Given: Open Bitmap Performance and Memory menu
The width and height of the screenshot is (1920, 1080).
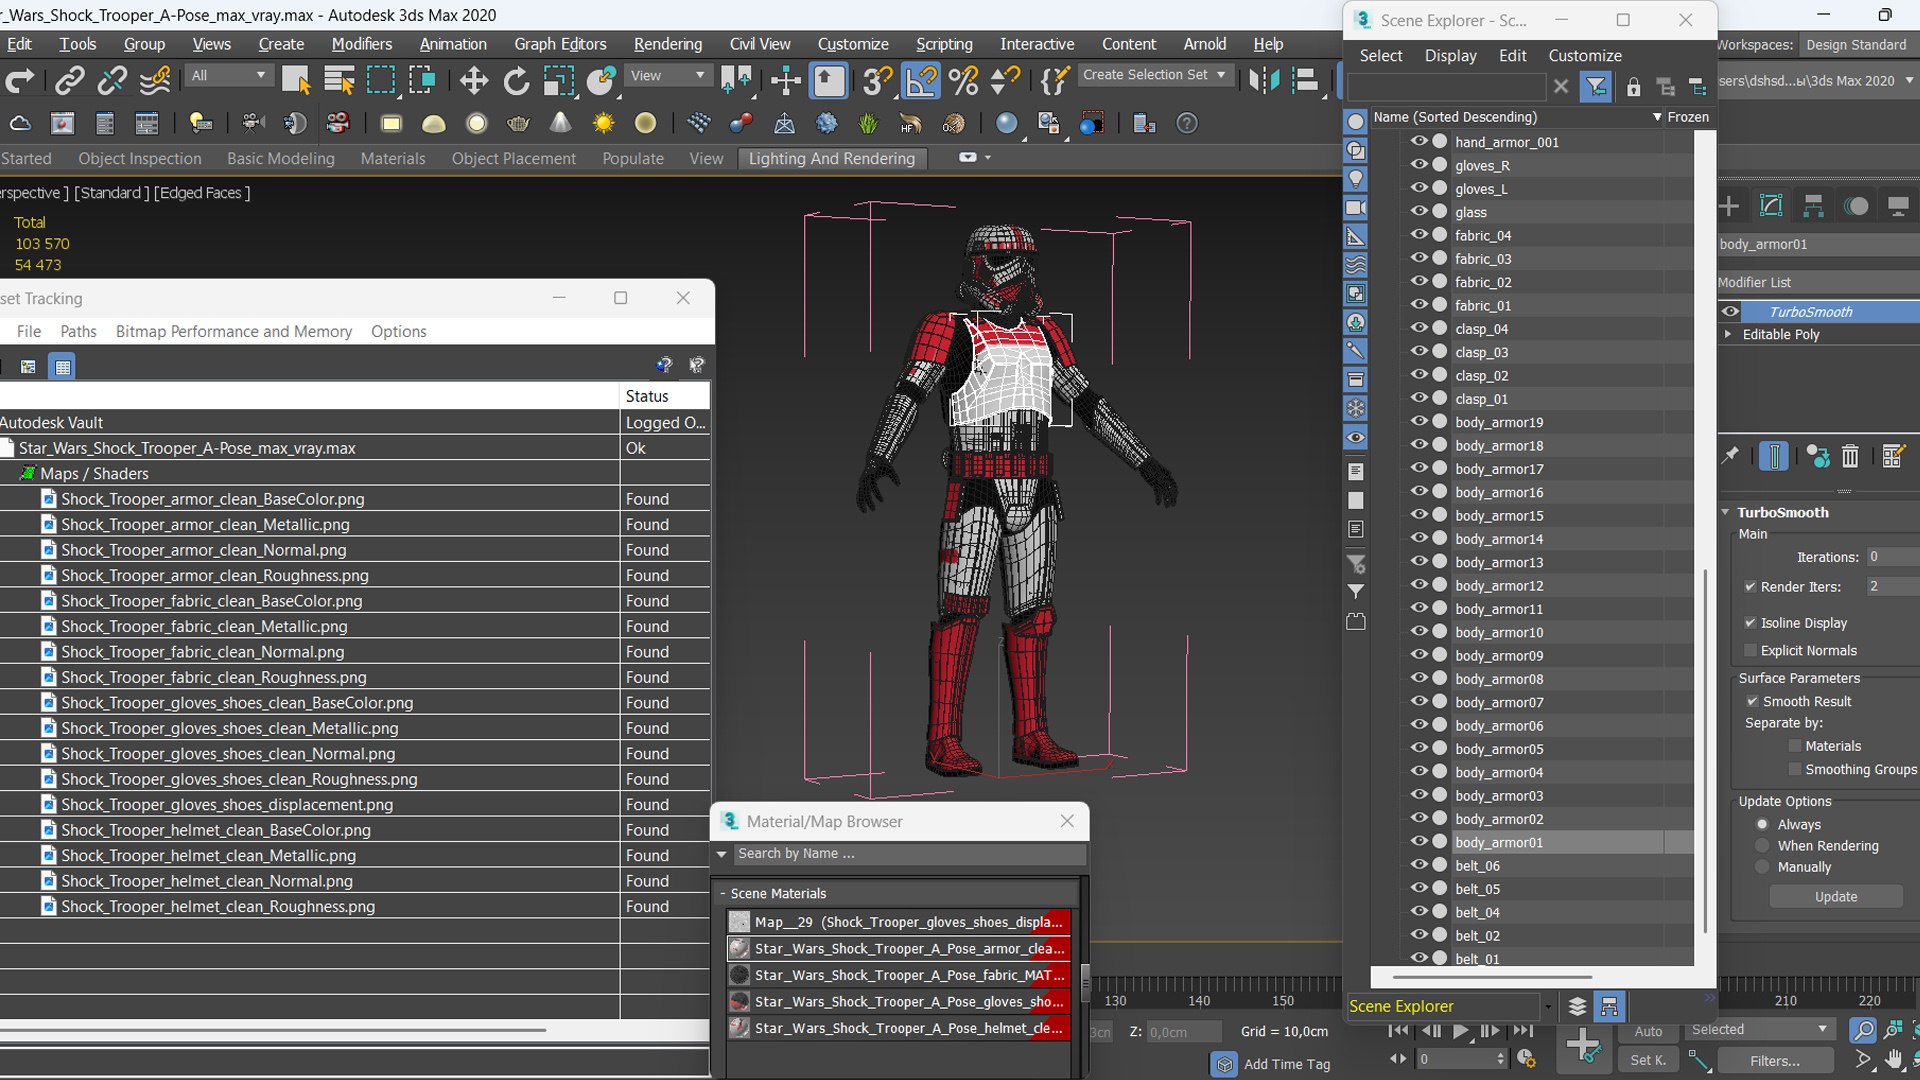Looking at the screenshot, I should click(x=233, y=332).
